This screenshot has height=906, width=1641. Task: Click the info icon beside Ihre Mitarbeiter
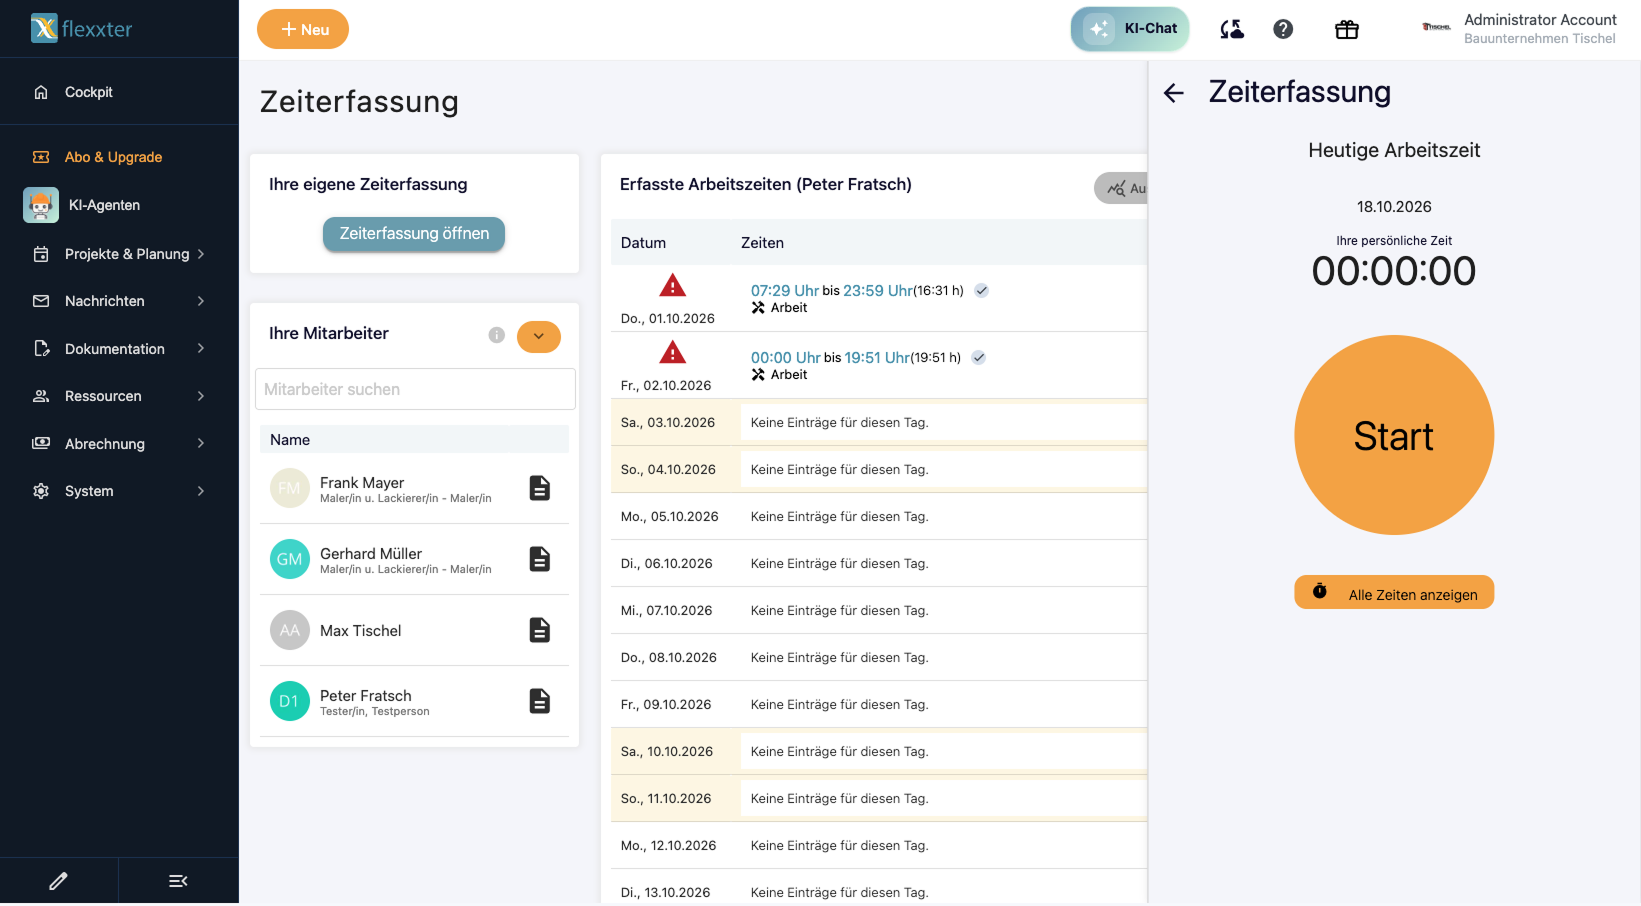(496, 335)
